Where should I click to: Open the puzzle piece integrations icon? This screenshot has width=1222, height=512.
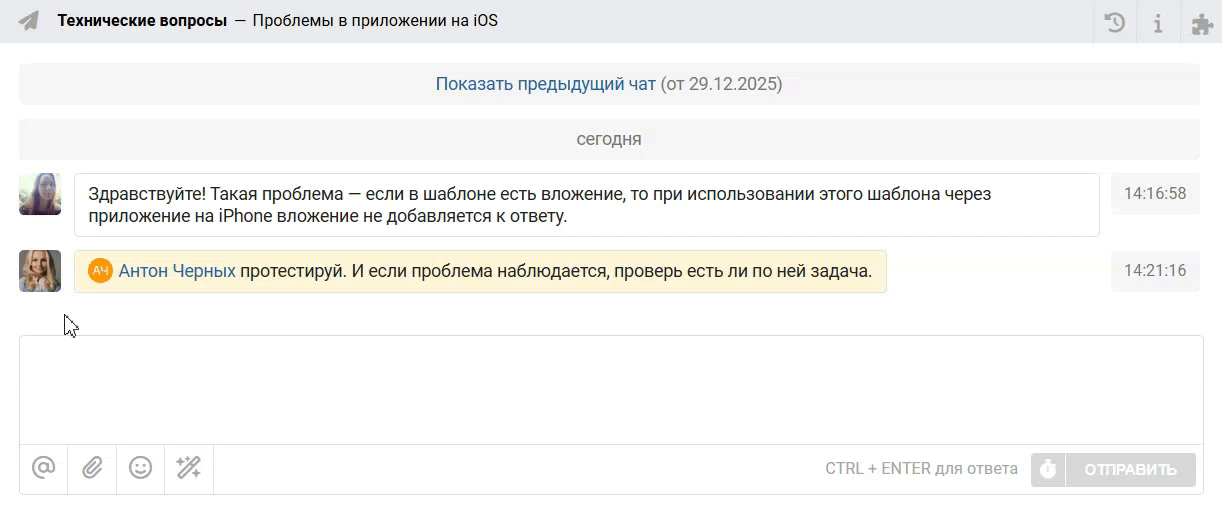[1202, 23]
